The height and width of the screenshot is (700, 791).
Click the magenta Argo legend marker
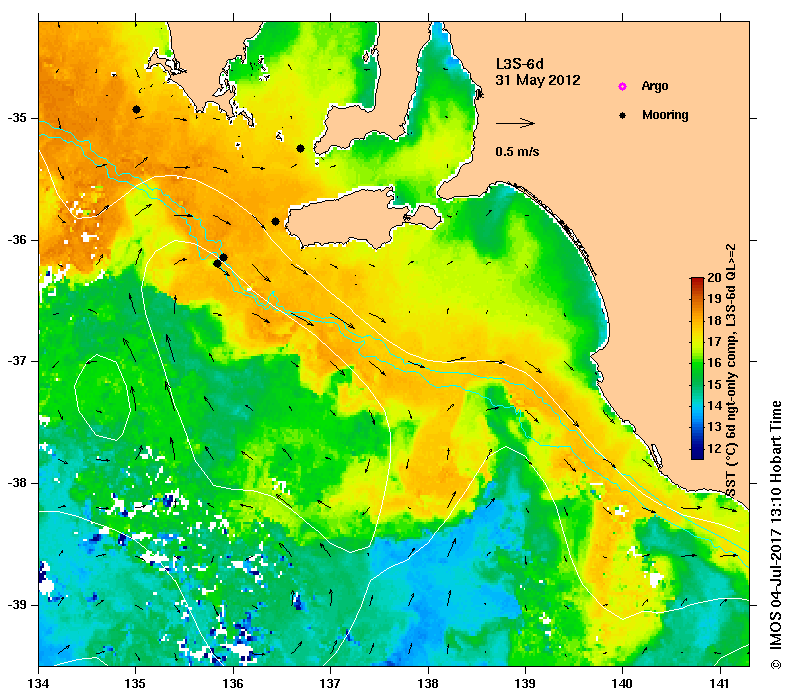[x=623, y=87]
